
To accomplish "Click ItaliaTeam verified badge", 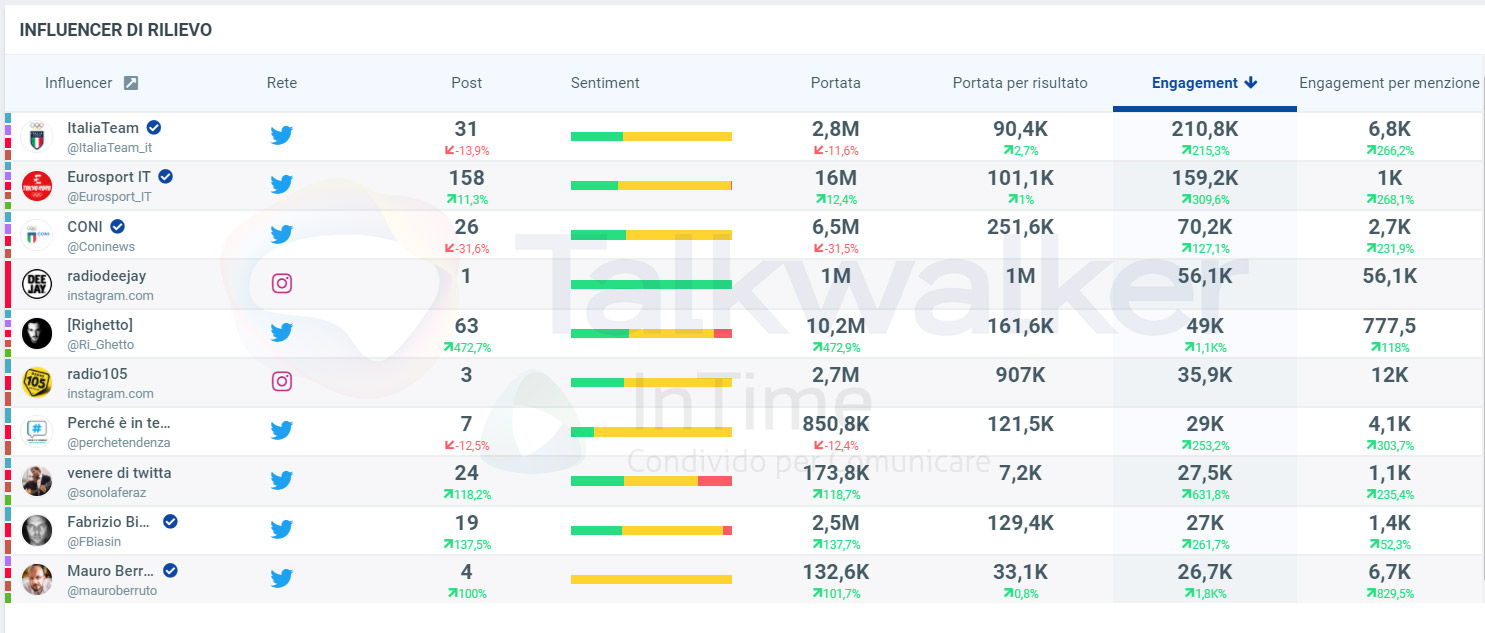I will pos(154,127).
